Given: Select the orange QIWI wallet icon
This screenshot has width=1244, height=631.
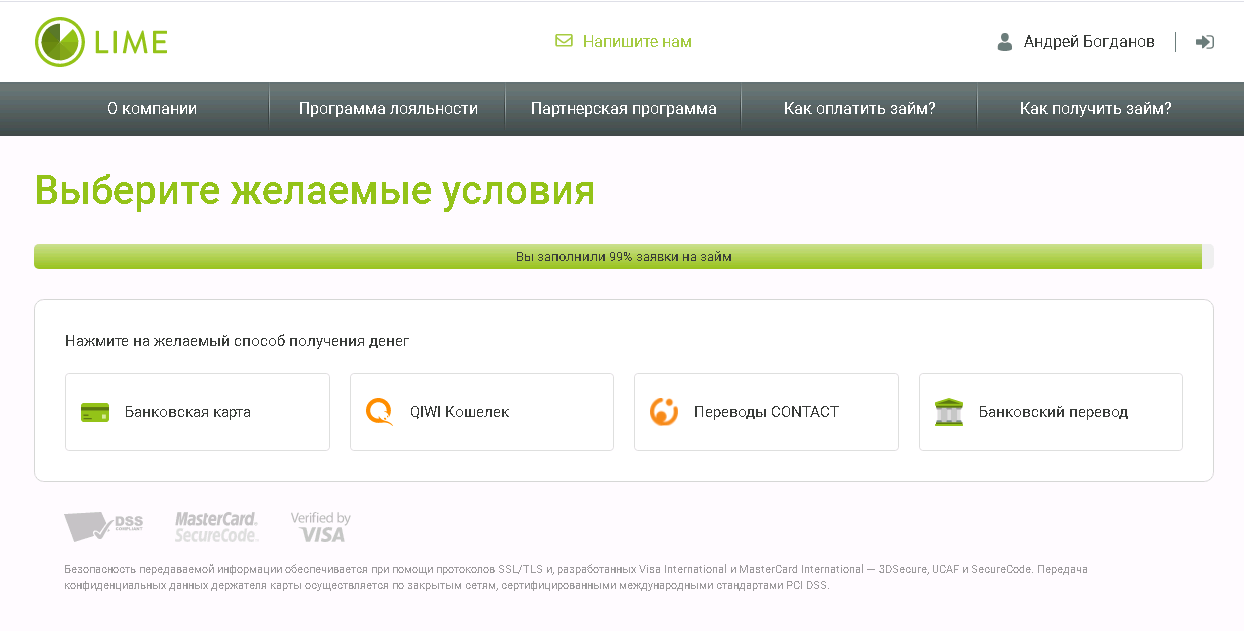Looking at the screenshot, I should coord(379,412).
